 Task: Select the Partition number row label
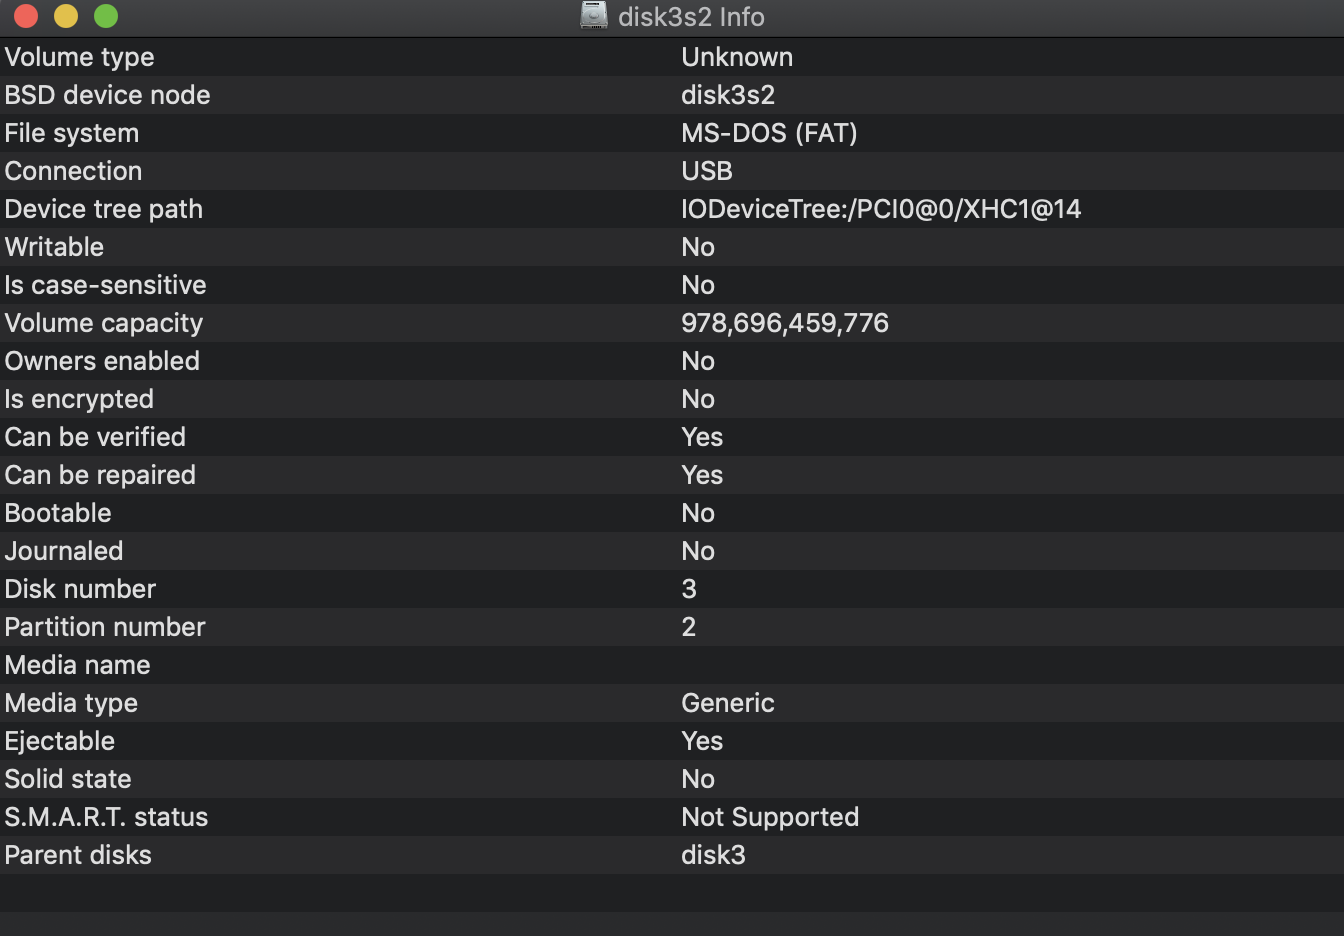[x=105, y=627]
